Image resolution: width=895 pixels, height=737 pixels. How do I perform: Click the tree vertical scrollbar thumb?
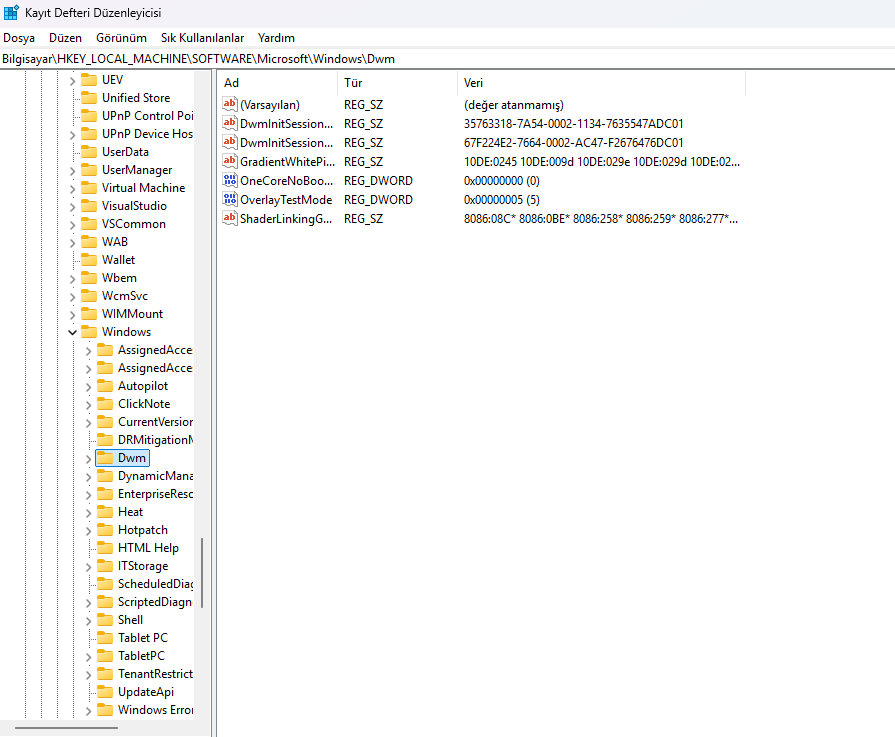pyautogui.click(x=202, y=573)
